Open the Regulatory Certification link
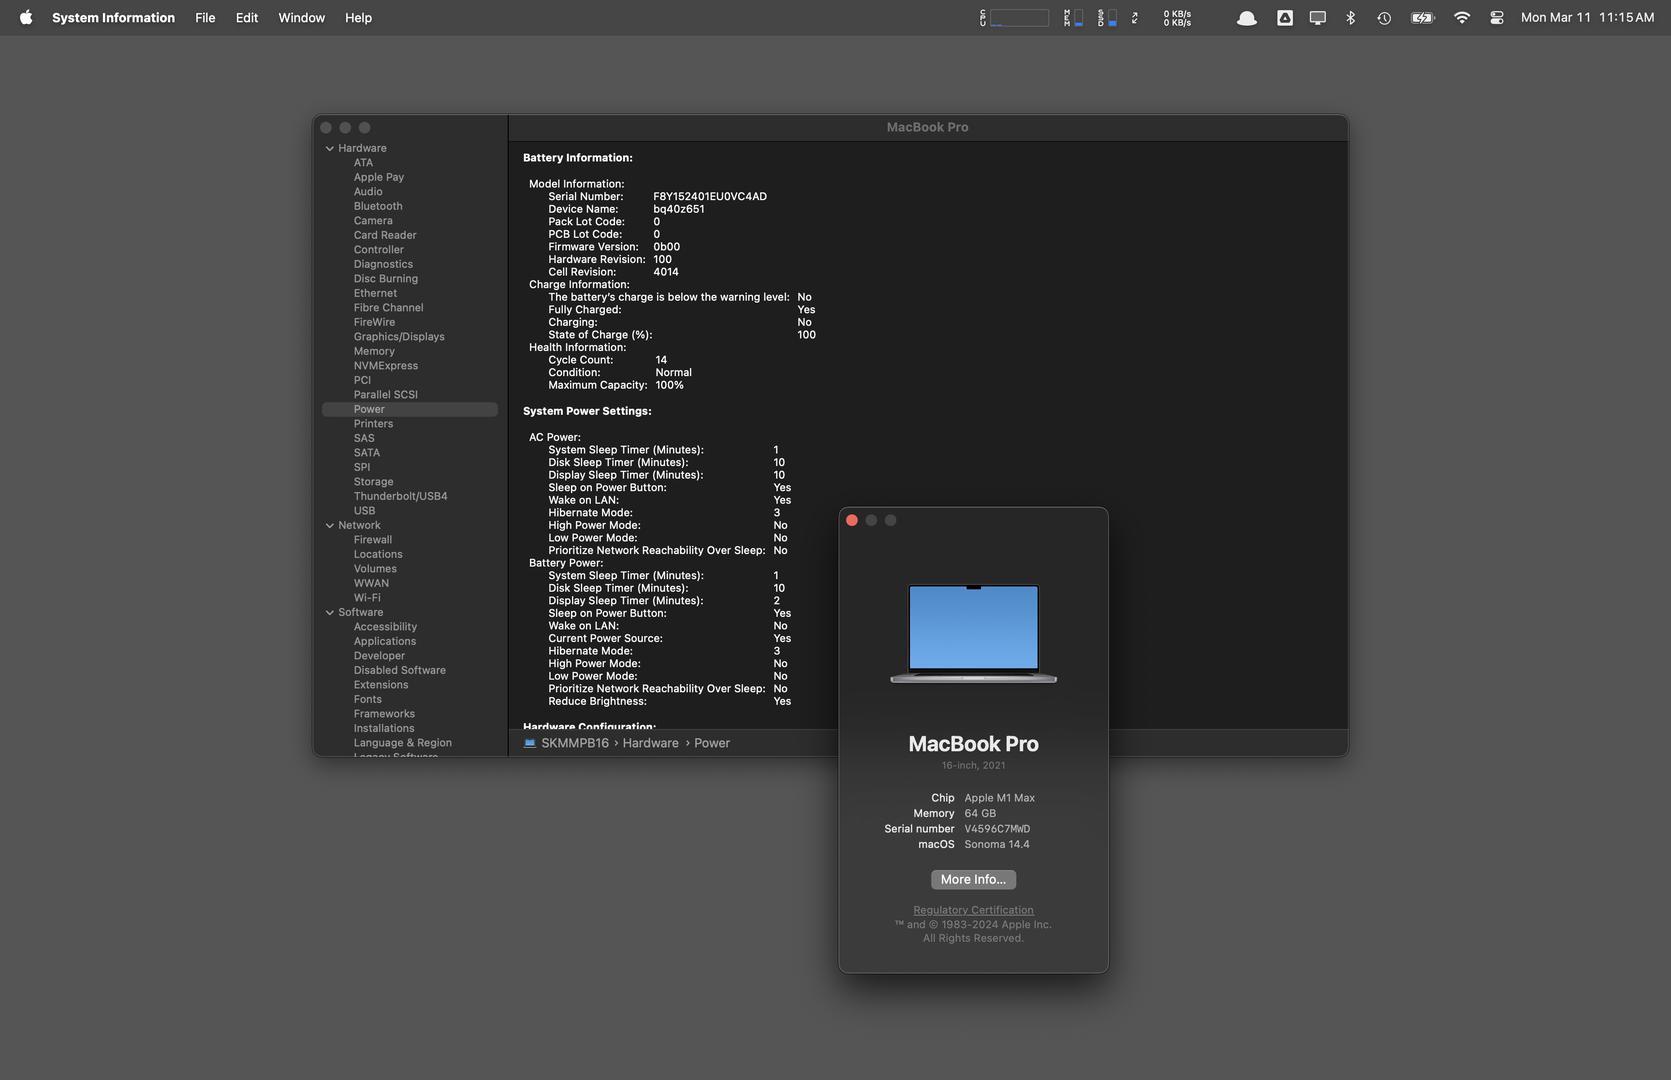The width and height of the screenshot is (1671, 1080). pos(973,910)
